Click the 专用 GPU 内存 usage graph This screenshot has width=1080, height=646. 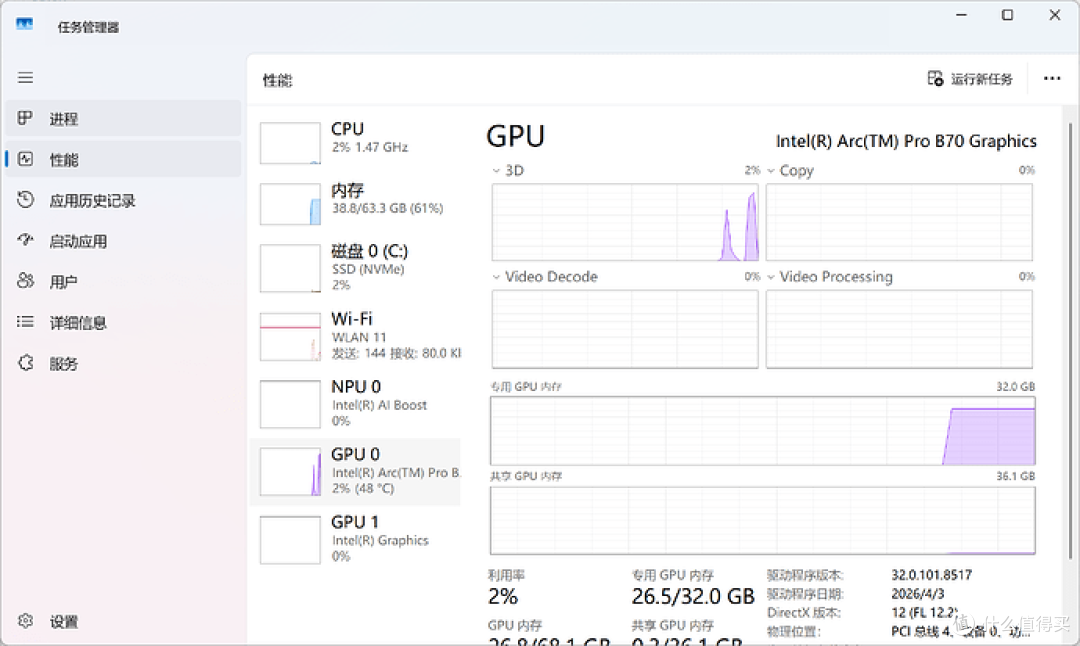(x=762, y=430)
